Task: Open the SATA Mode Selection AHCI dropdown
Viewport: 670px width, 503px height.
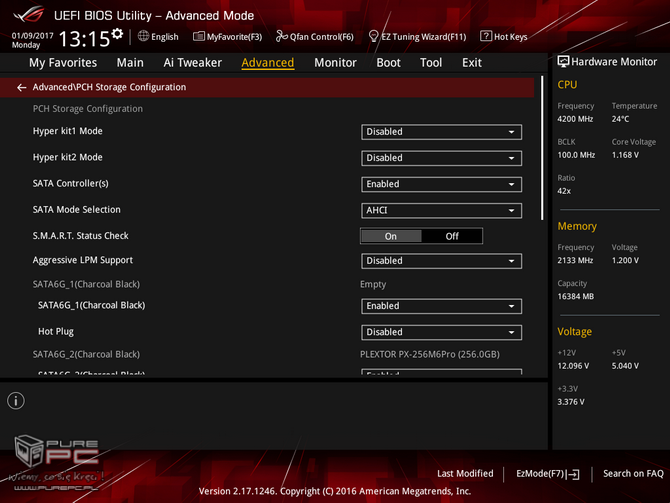Action: (441, 210)
